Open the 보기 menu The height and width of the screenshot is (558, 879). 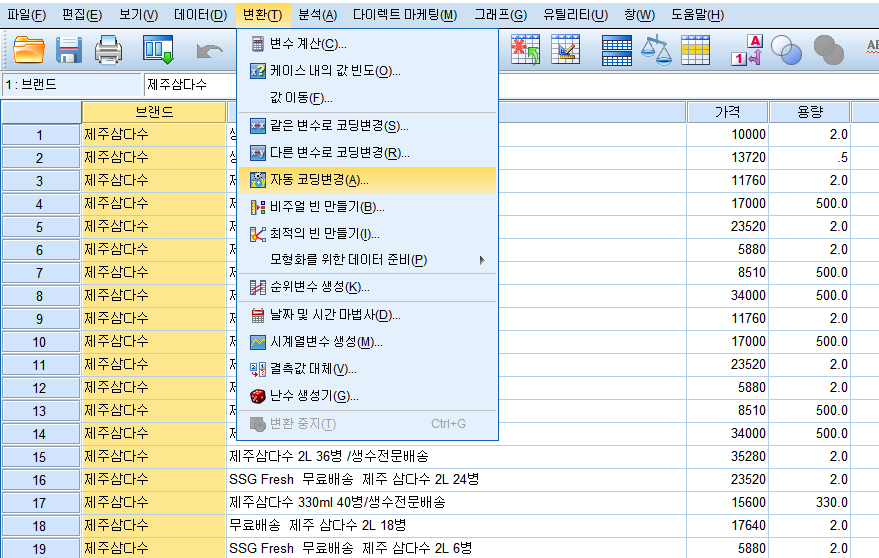click(x=138, y=15)
